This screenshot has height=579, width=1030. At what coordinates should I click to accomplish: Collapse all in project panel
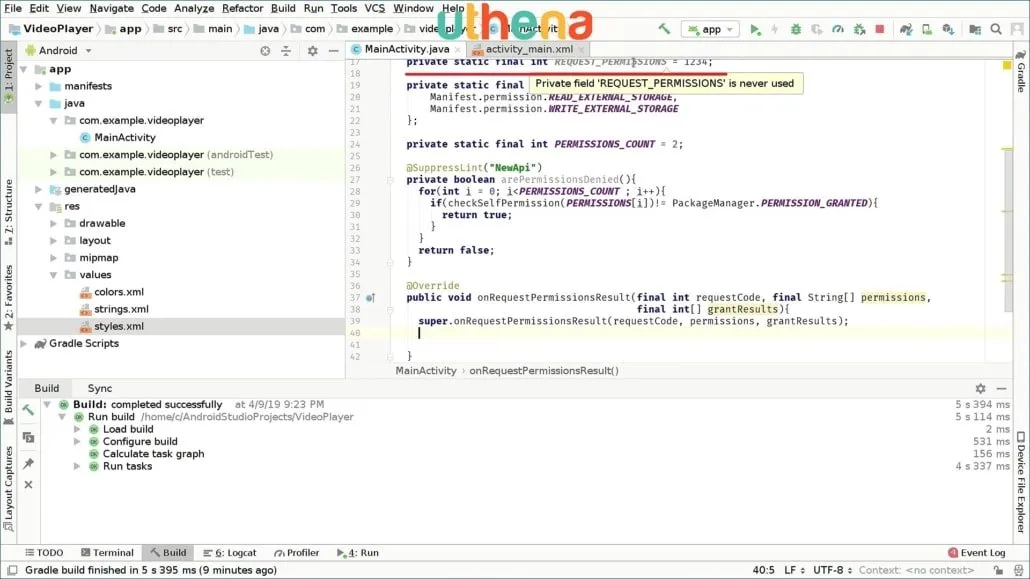286,51
